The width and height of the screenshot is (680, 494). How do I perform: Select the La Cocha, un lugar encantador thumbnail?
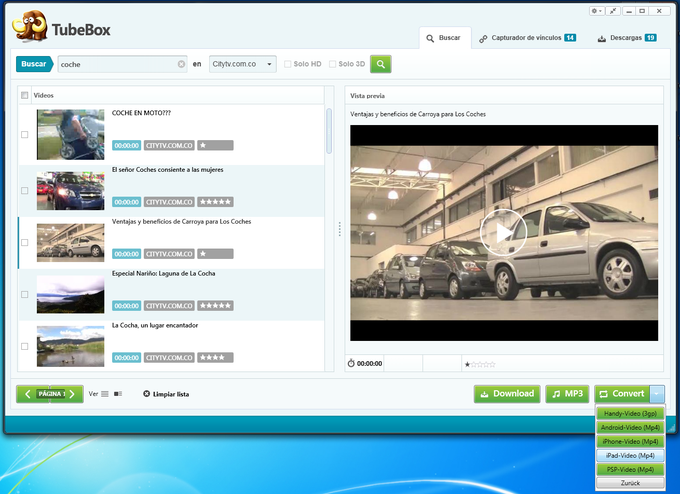(x=71, y=347)
